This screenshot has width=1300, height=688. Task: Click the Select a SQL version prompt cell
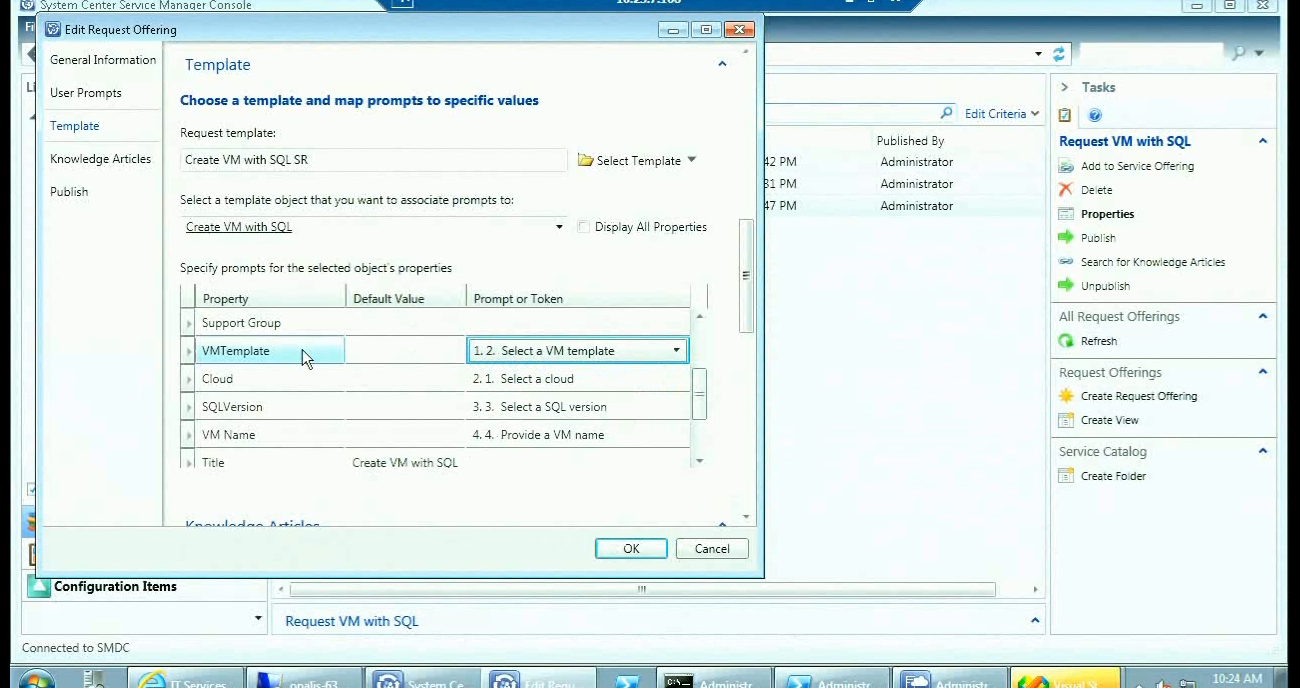tap(578, 407)
